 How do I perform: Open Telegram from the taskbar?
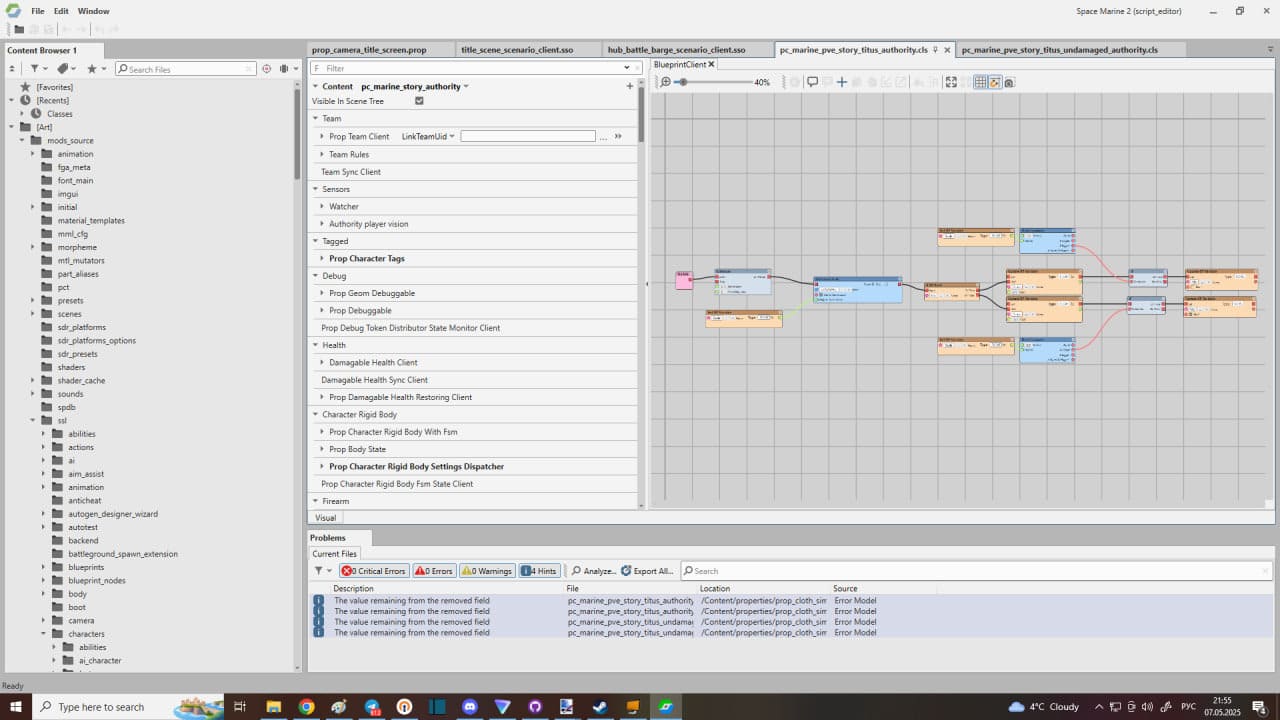tap(371, 706)
